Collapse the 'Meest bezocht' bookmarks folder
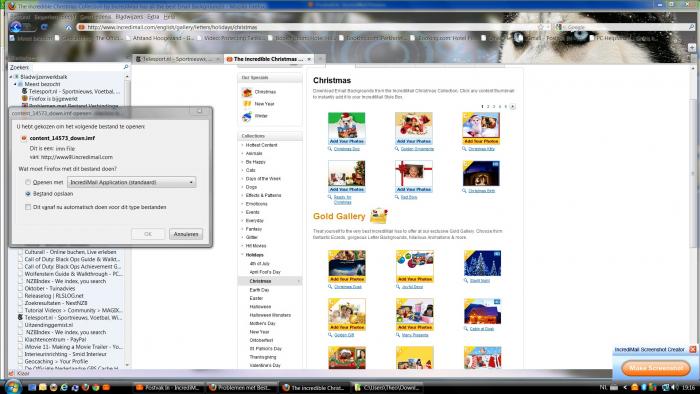This screenshot has height=394, width=700. 15,84
